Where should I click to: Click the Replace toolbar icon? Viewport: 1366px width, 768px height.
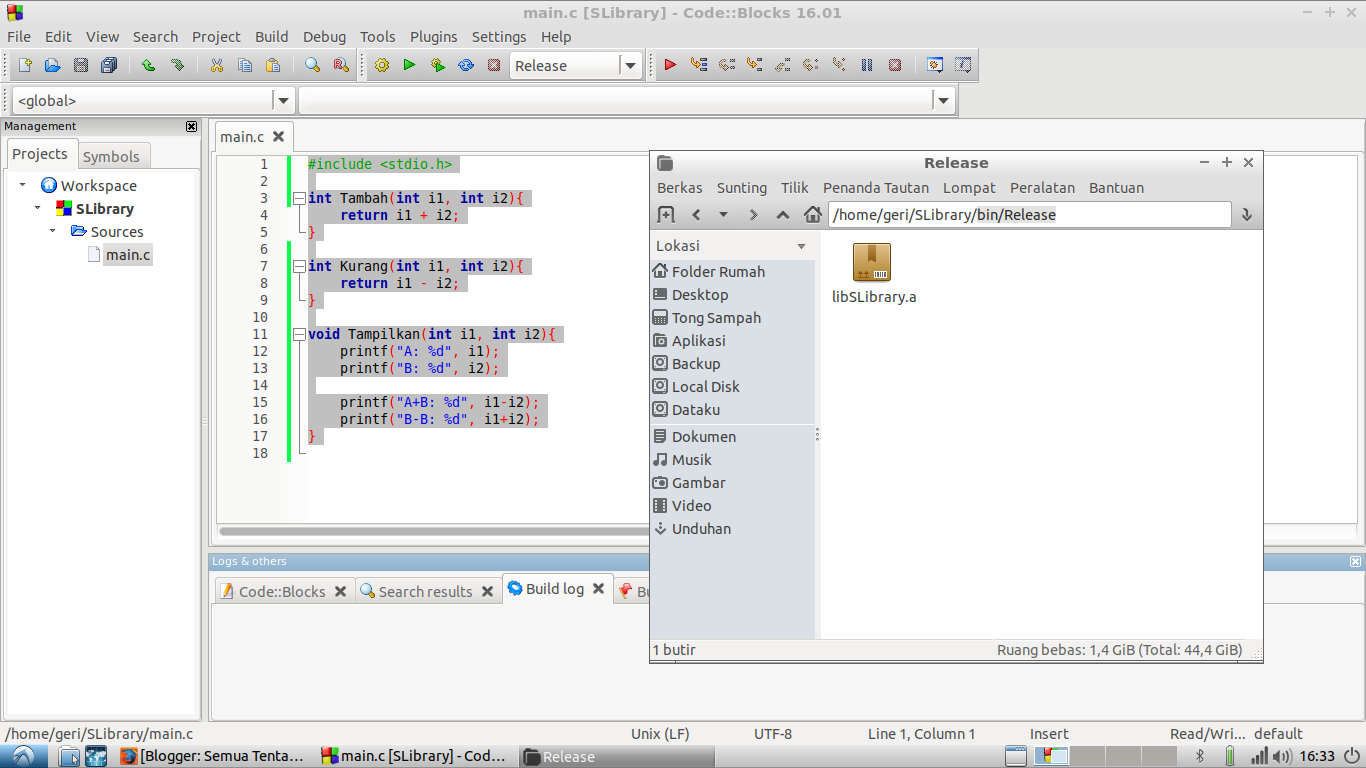coord(340,65)
